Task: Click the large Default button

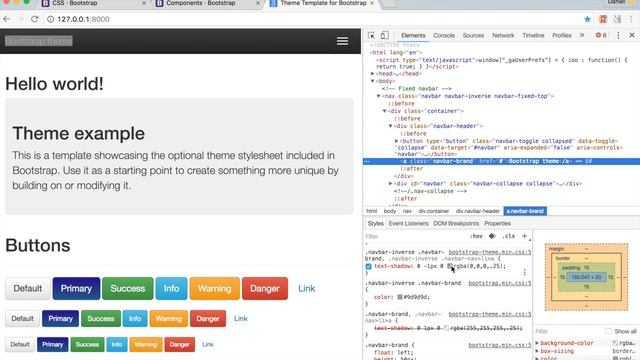Action: click(x=28, y=289)
